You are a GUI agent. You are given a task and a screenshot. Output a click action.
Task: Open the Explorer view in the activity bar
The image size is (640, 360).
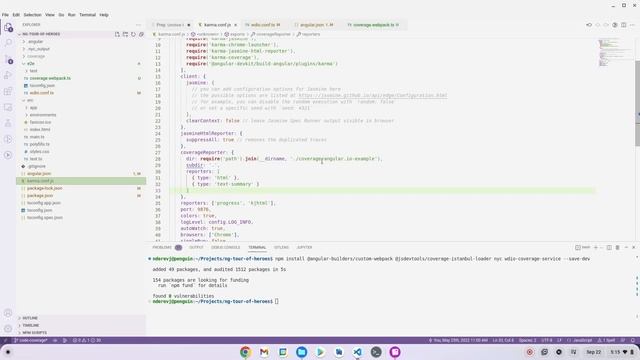(x=8, y=27)
